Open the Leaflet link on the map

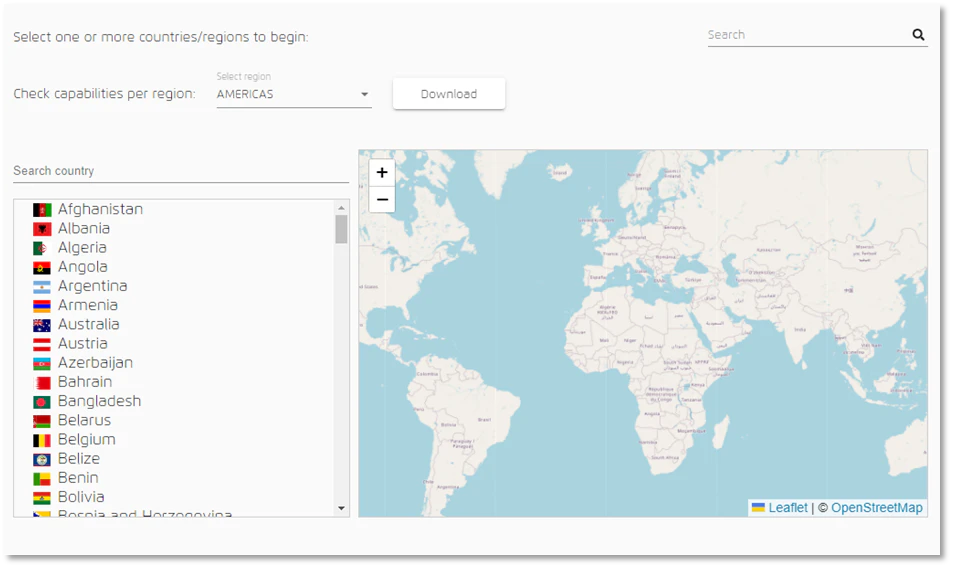(788, 508)
